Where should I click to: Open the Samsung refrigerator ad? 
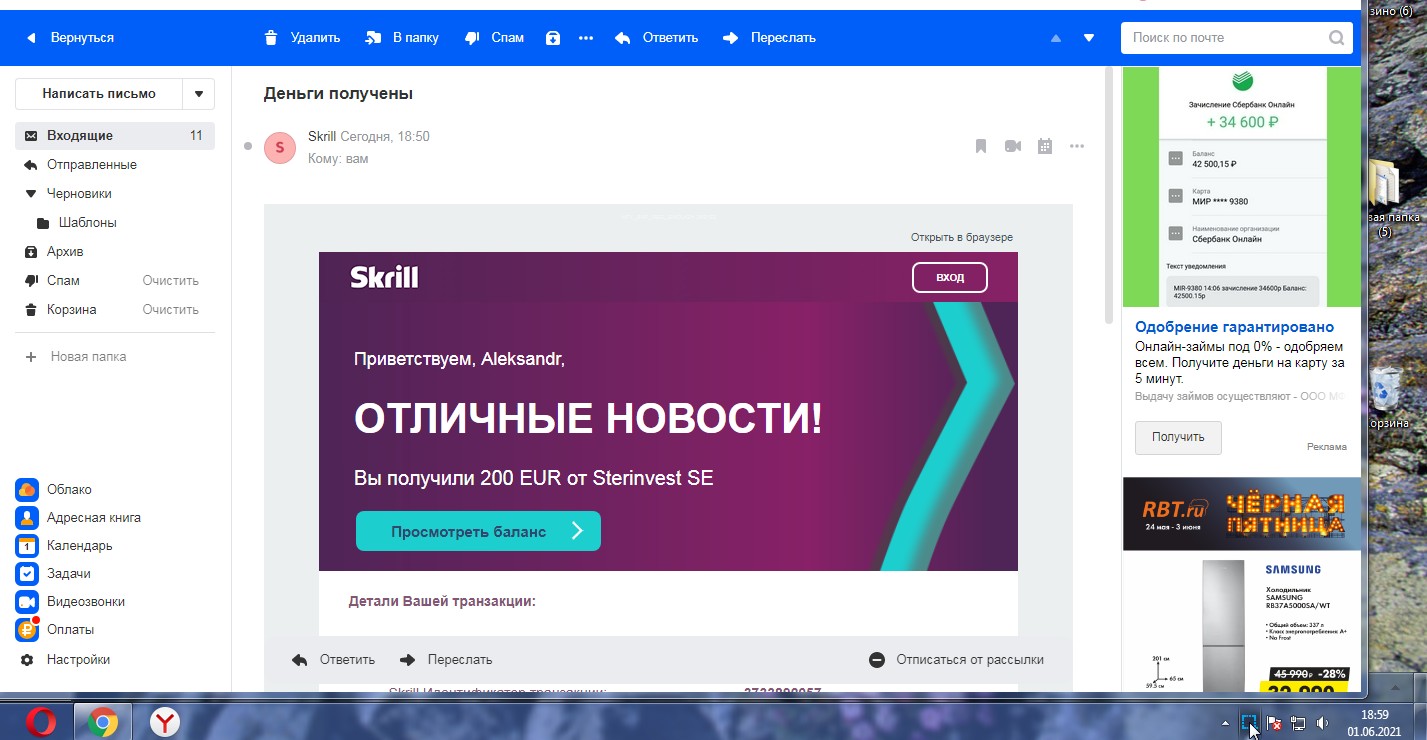pyautogui.click(x=1242, y=622)
